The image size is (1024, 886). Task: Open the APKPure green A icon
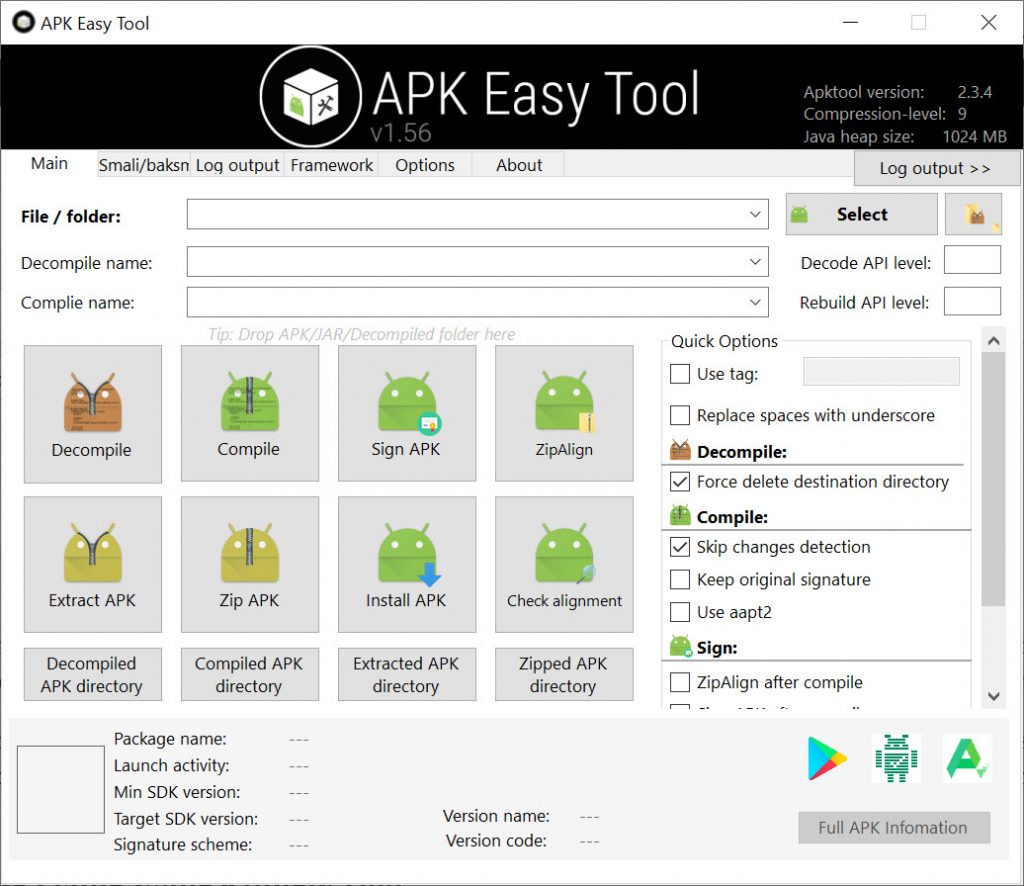coord(967,758)
